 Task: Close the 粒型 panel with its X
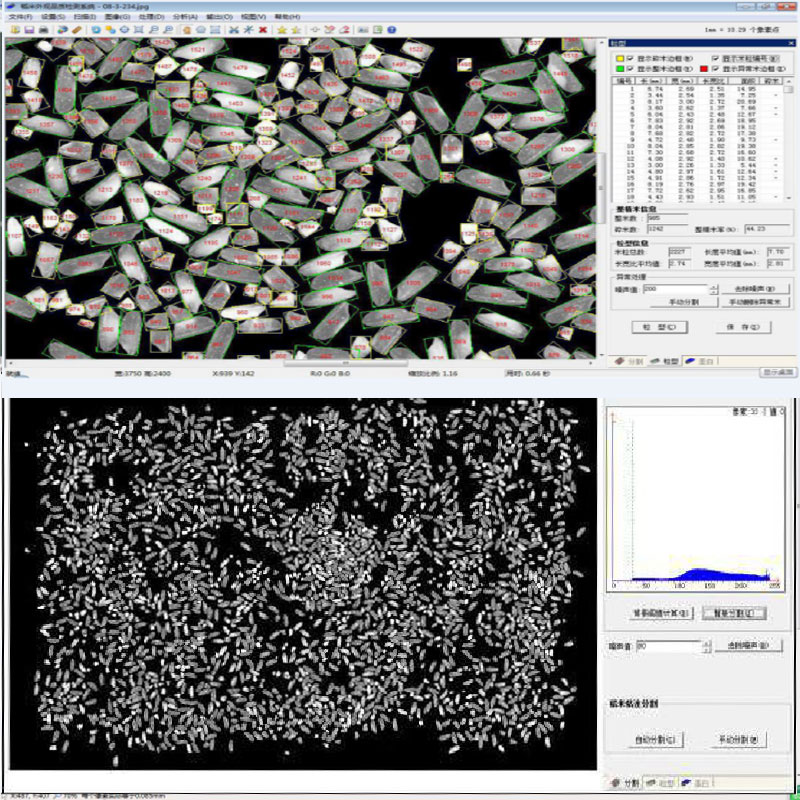(791, 43)
